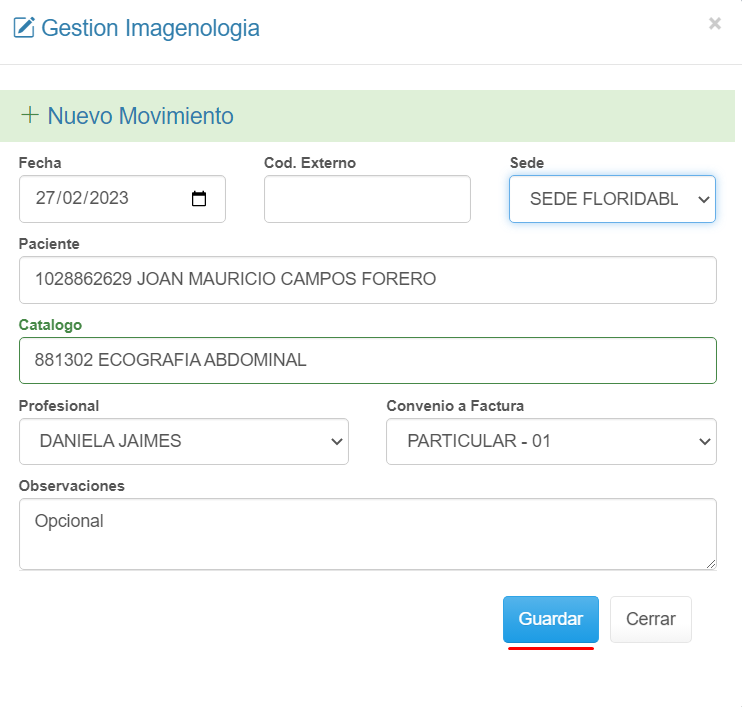Click the Paciente field with JOAN MAURICIO

coord(367,279)
